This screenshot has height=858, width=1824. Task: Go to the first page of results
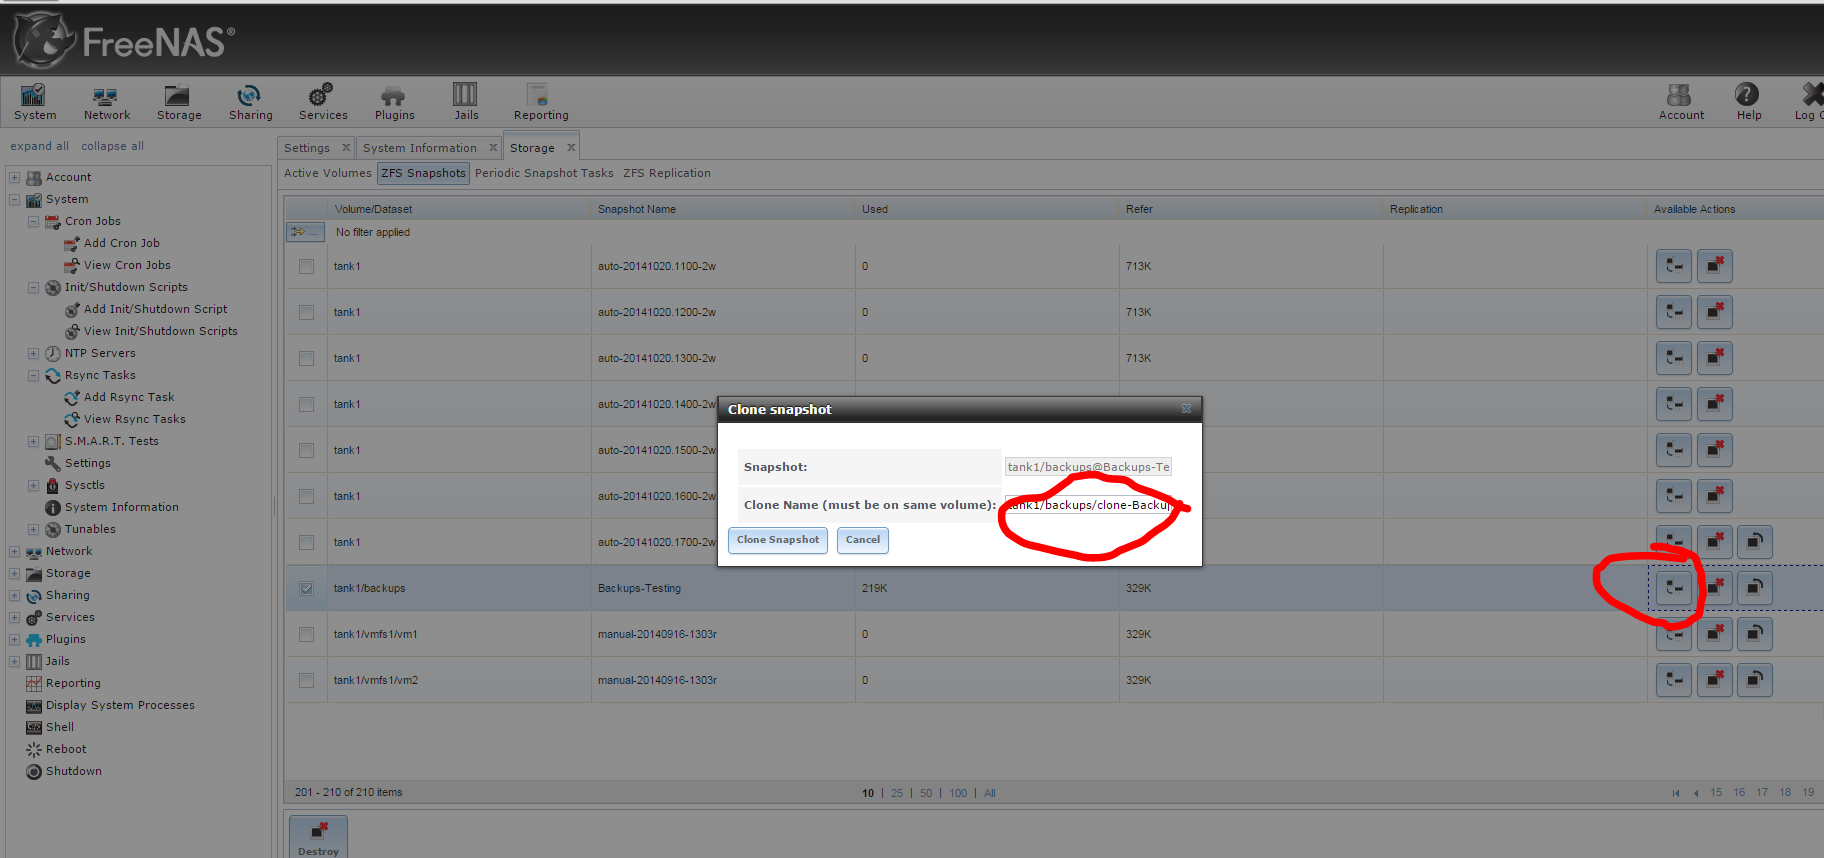1676,793
